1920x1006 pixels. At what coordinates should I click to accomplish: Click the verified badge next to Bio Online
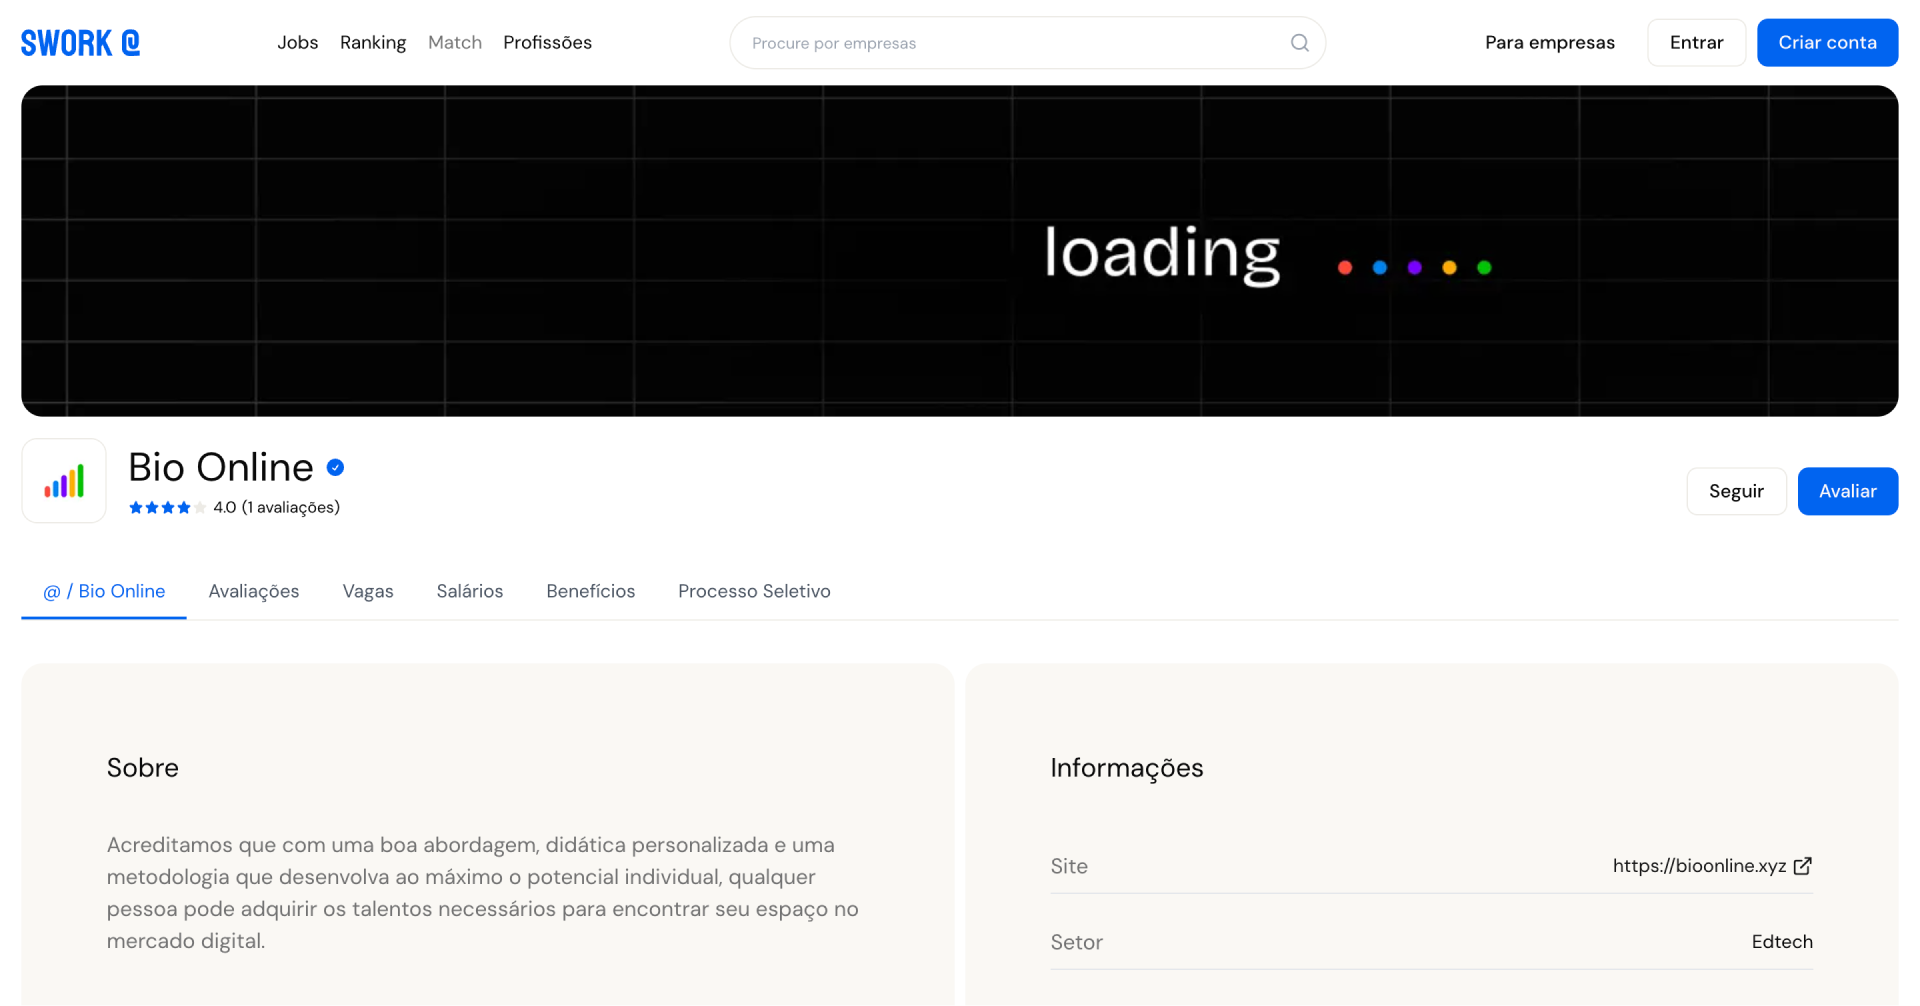tap(336, 467)
